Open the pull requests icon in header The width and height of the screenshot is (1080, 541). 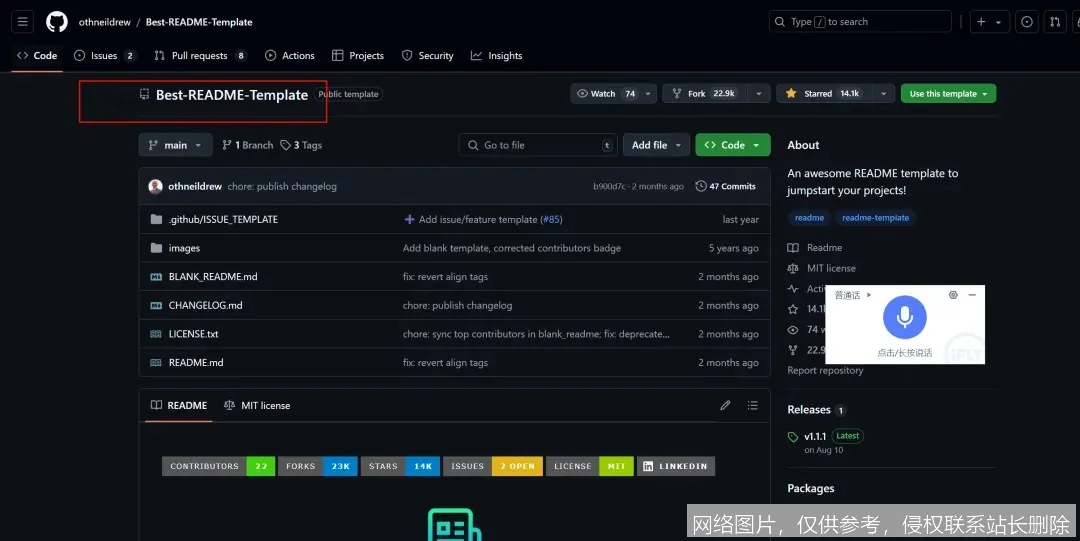click(1055, 22)
